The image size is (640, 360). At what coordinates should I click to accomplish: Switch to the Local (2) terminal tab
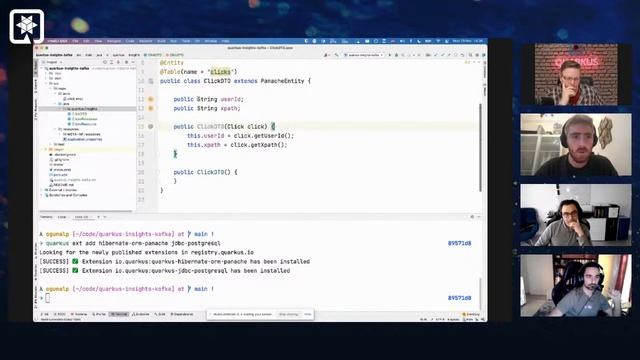[82, 217]
